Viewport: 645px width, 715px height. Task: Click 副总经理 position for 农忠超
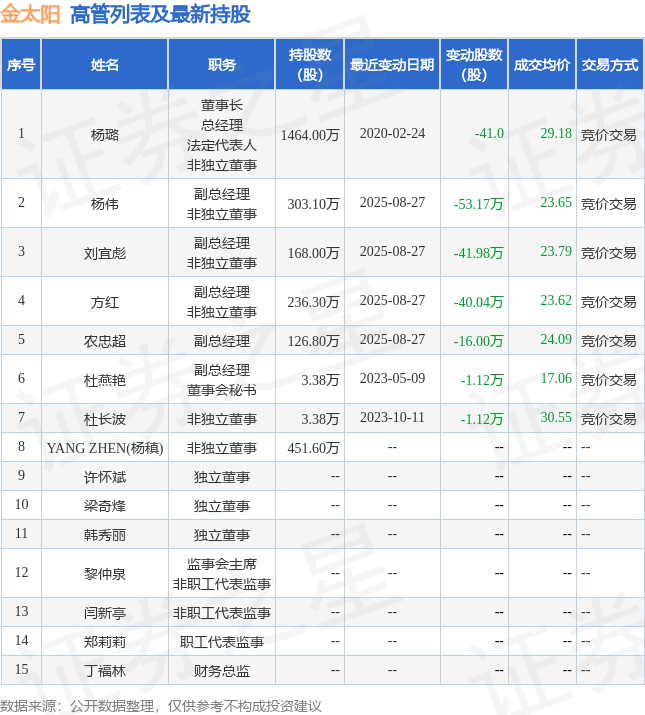point(222,341)
